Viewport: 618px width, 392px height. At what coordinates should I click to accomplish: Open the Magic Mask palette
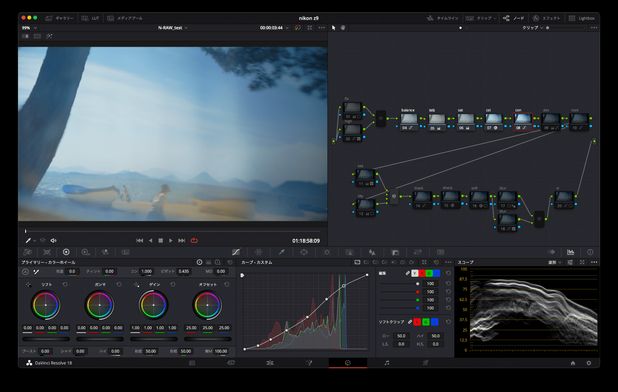349,252
